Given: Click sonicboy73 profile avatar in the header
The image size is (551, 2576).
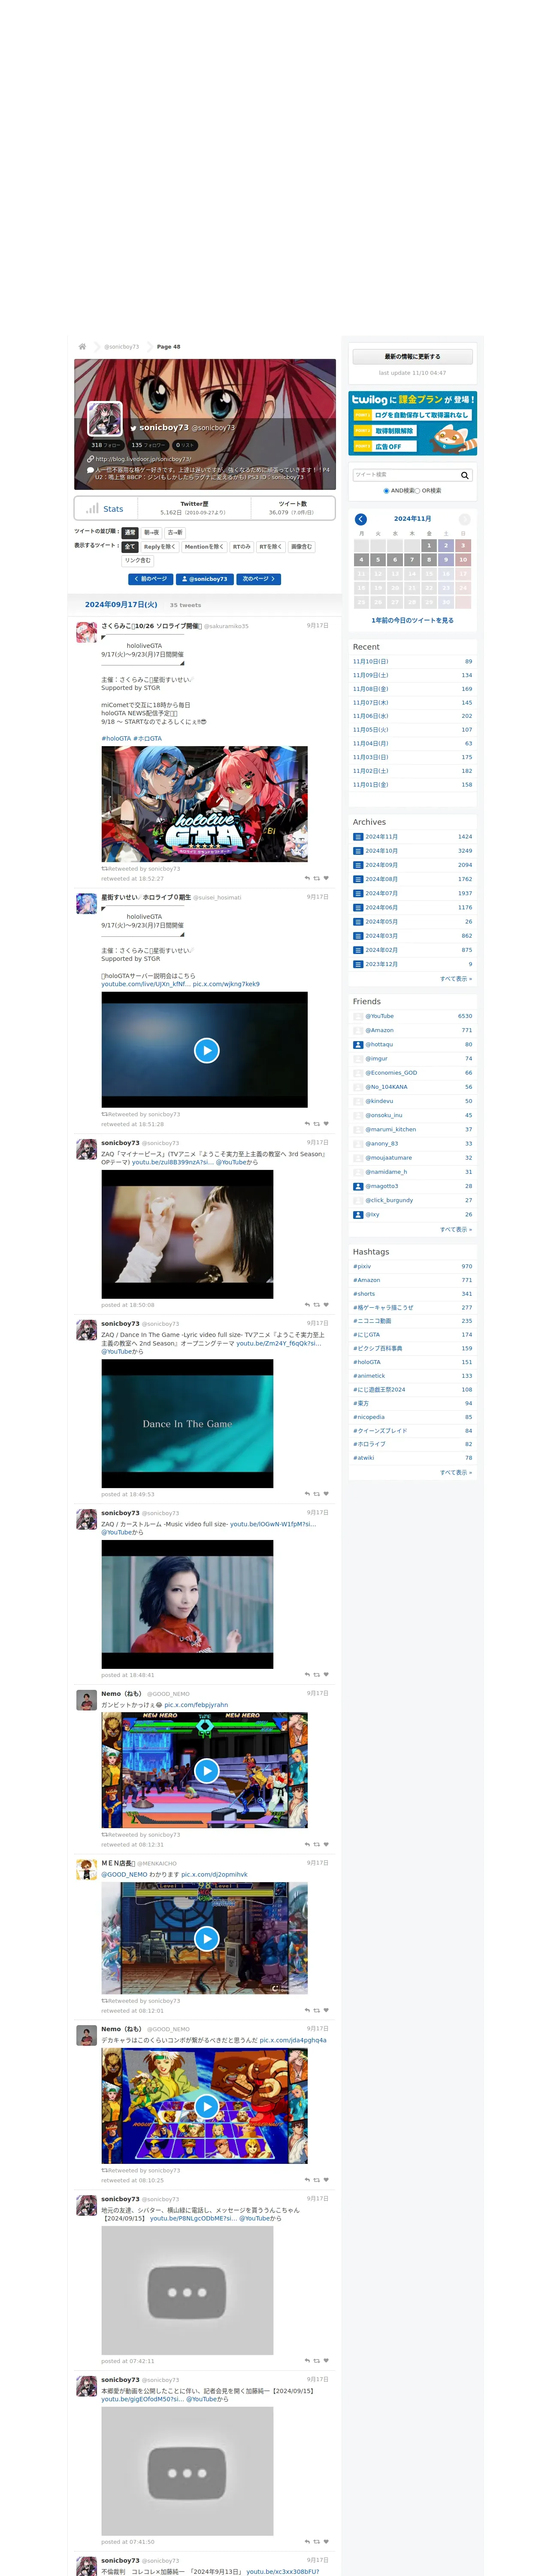Looking at the screenshot, I should point(105,419).
